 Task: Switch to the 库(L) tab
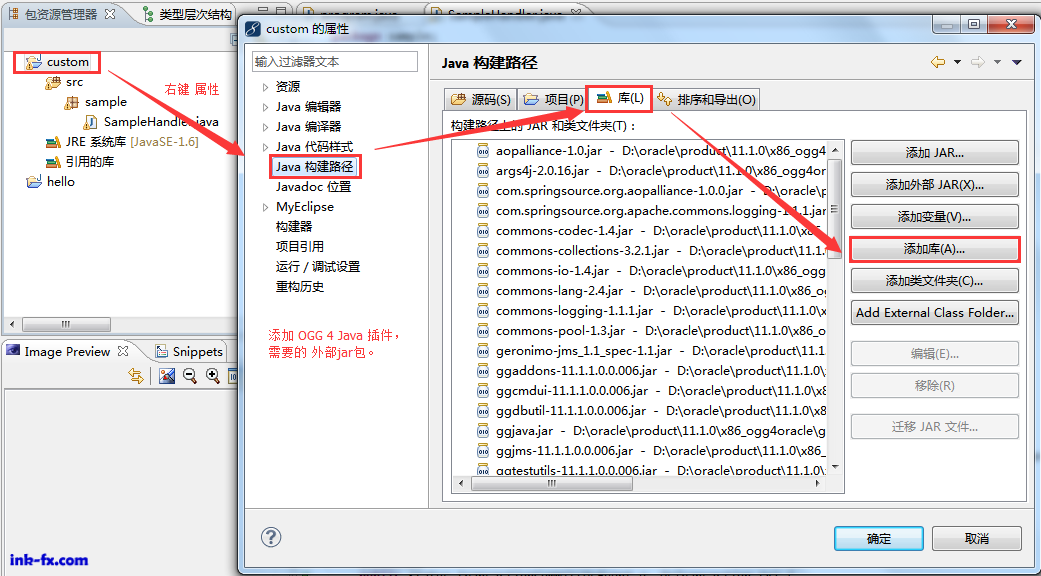point(620,98)
